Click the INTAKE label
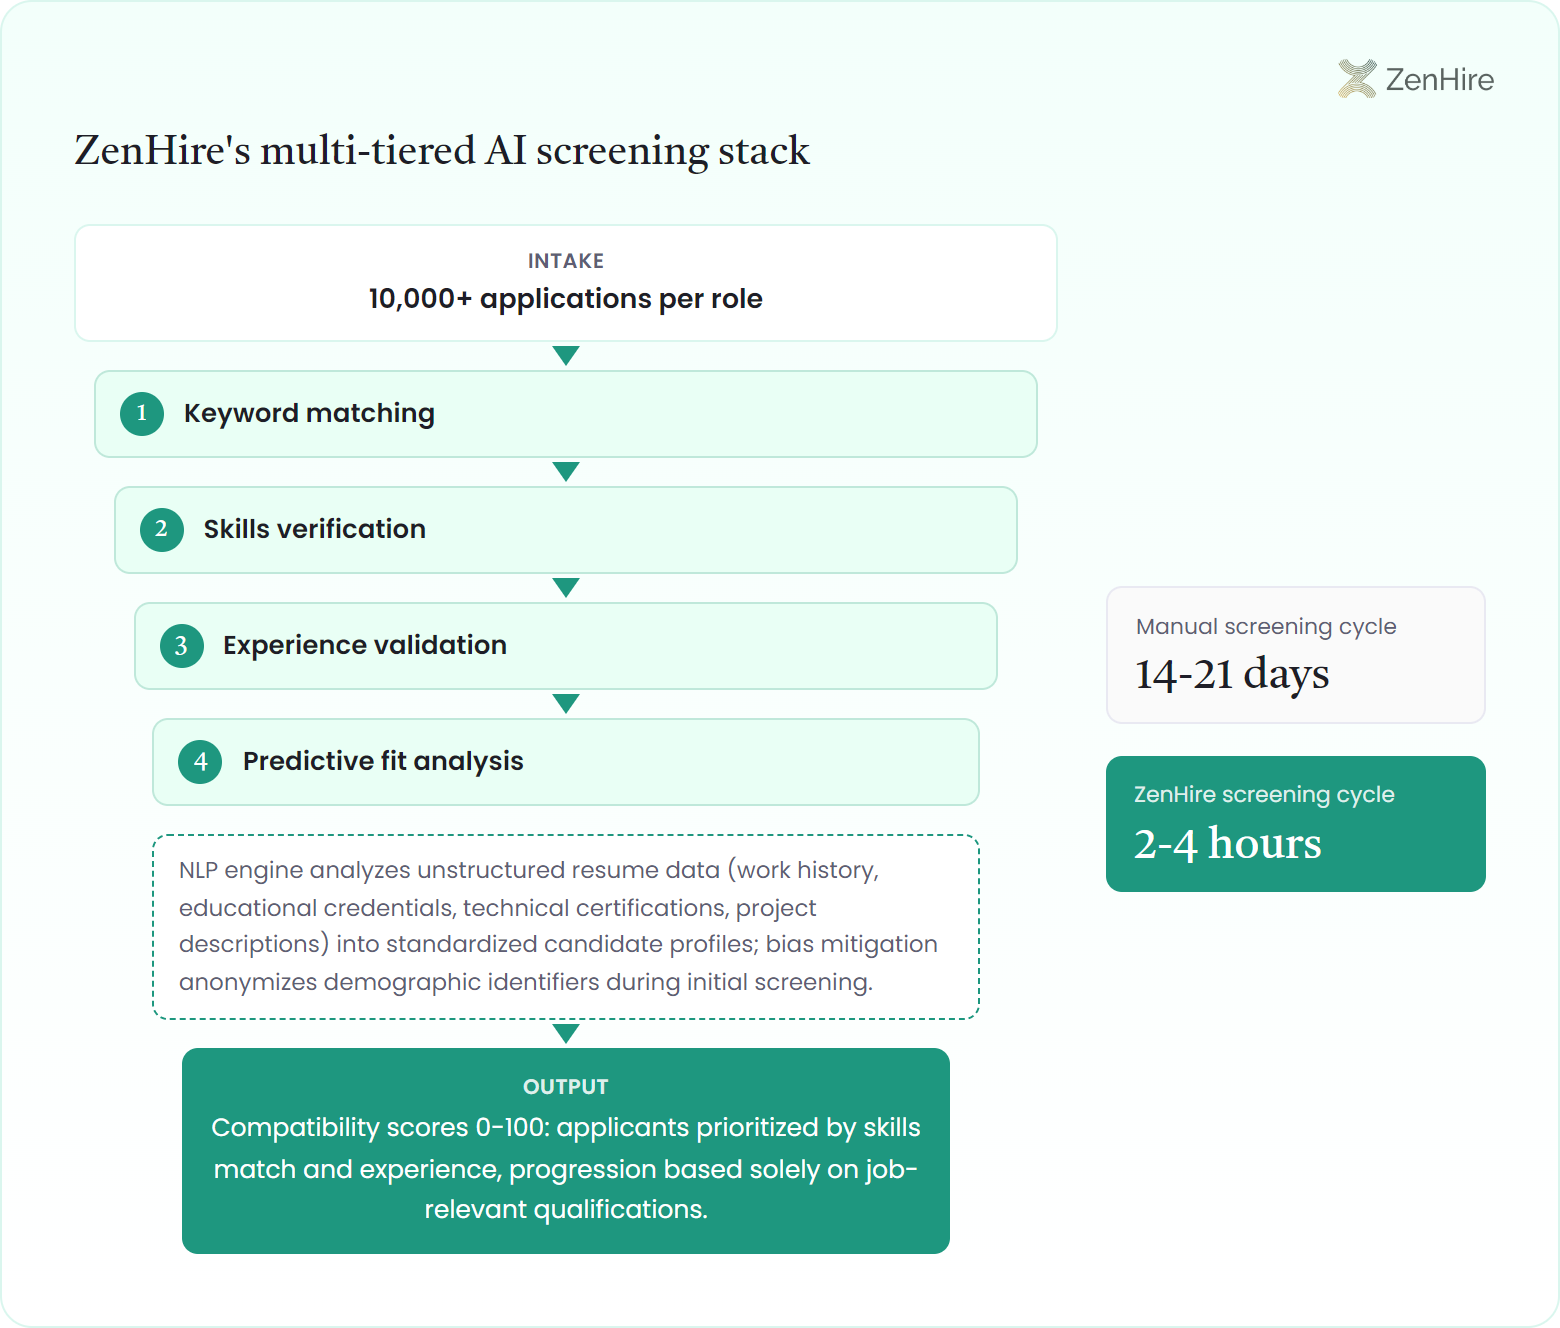Viewport: 1560px width, 1328px height. tap(566, 261)
